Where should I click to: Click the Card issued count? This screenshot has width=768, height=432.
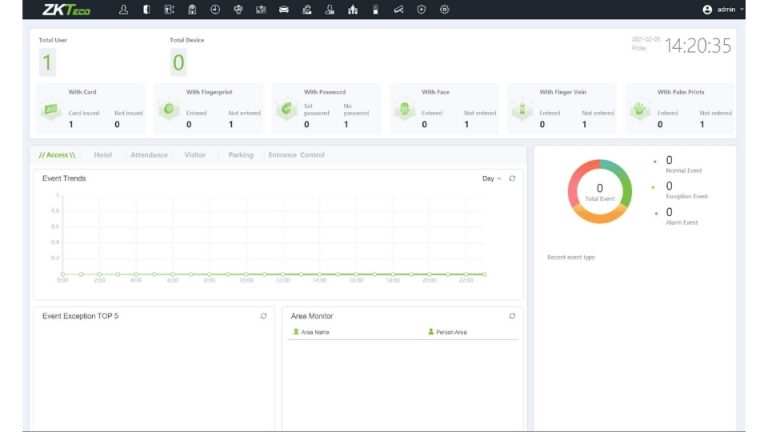71,124
